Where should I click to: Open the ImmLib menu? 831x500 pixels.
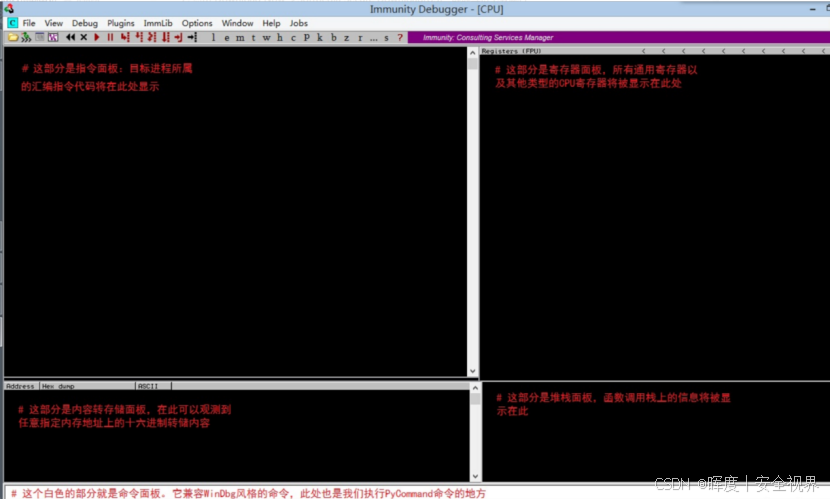[x=158, y=23]
